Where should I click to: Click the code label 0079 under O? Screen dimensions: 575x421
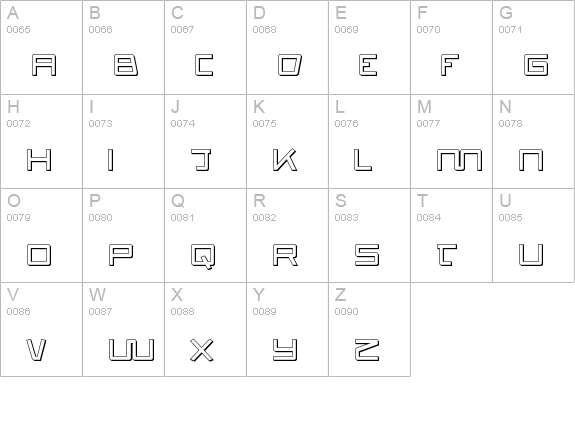[x=18, y=217]
